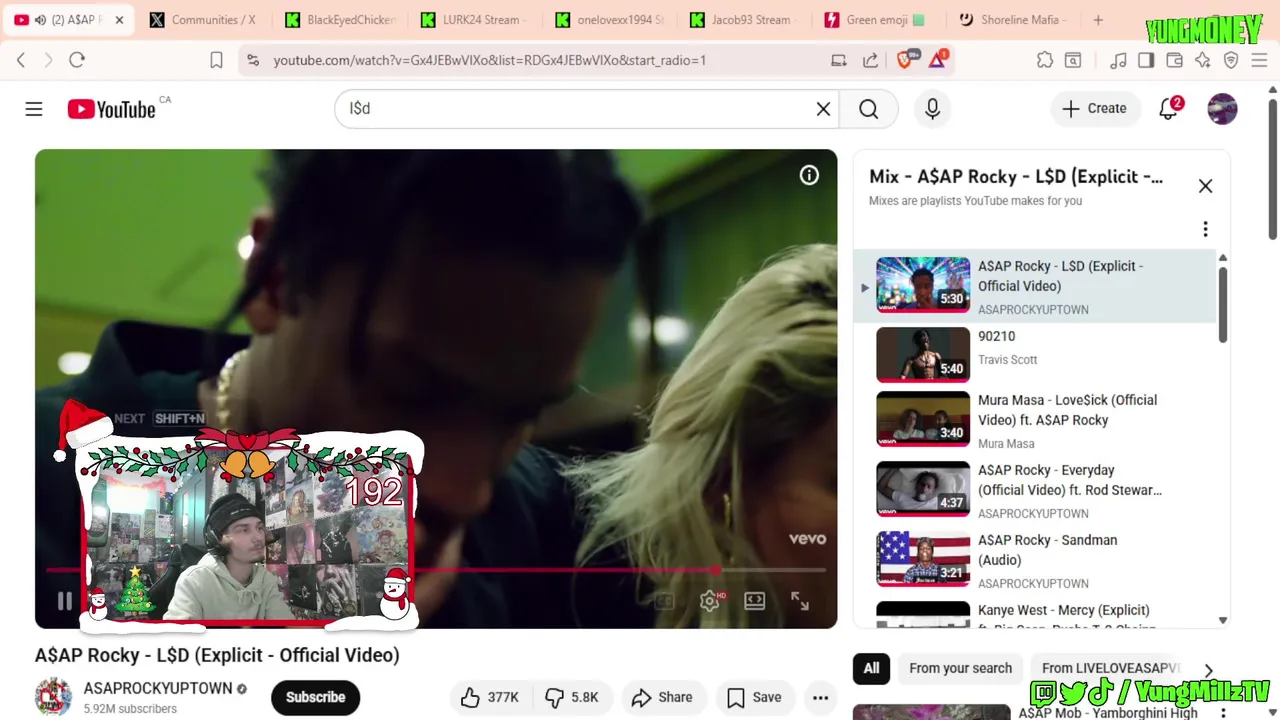Subscribe to ASAPROCKYUPTOWN
This screenshot has height=720, width=1280.
[x=315, y=697]
